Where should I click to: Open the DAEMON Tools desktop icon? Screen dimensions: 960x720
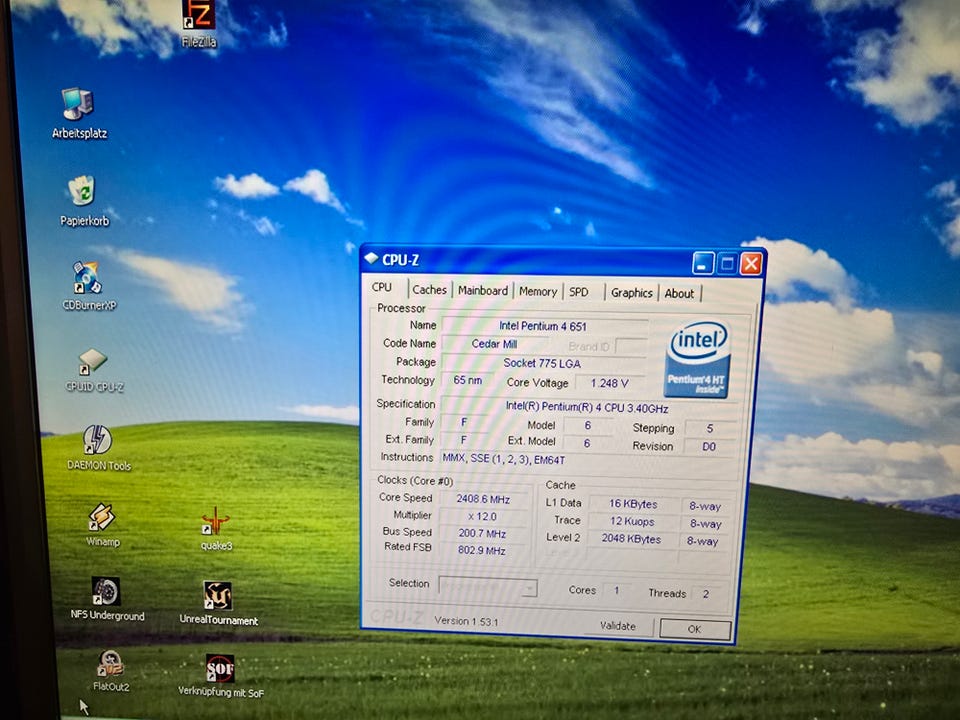(x=99, y=448)
